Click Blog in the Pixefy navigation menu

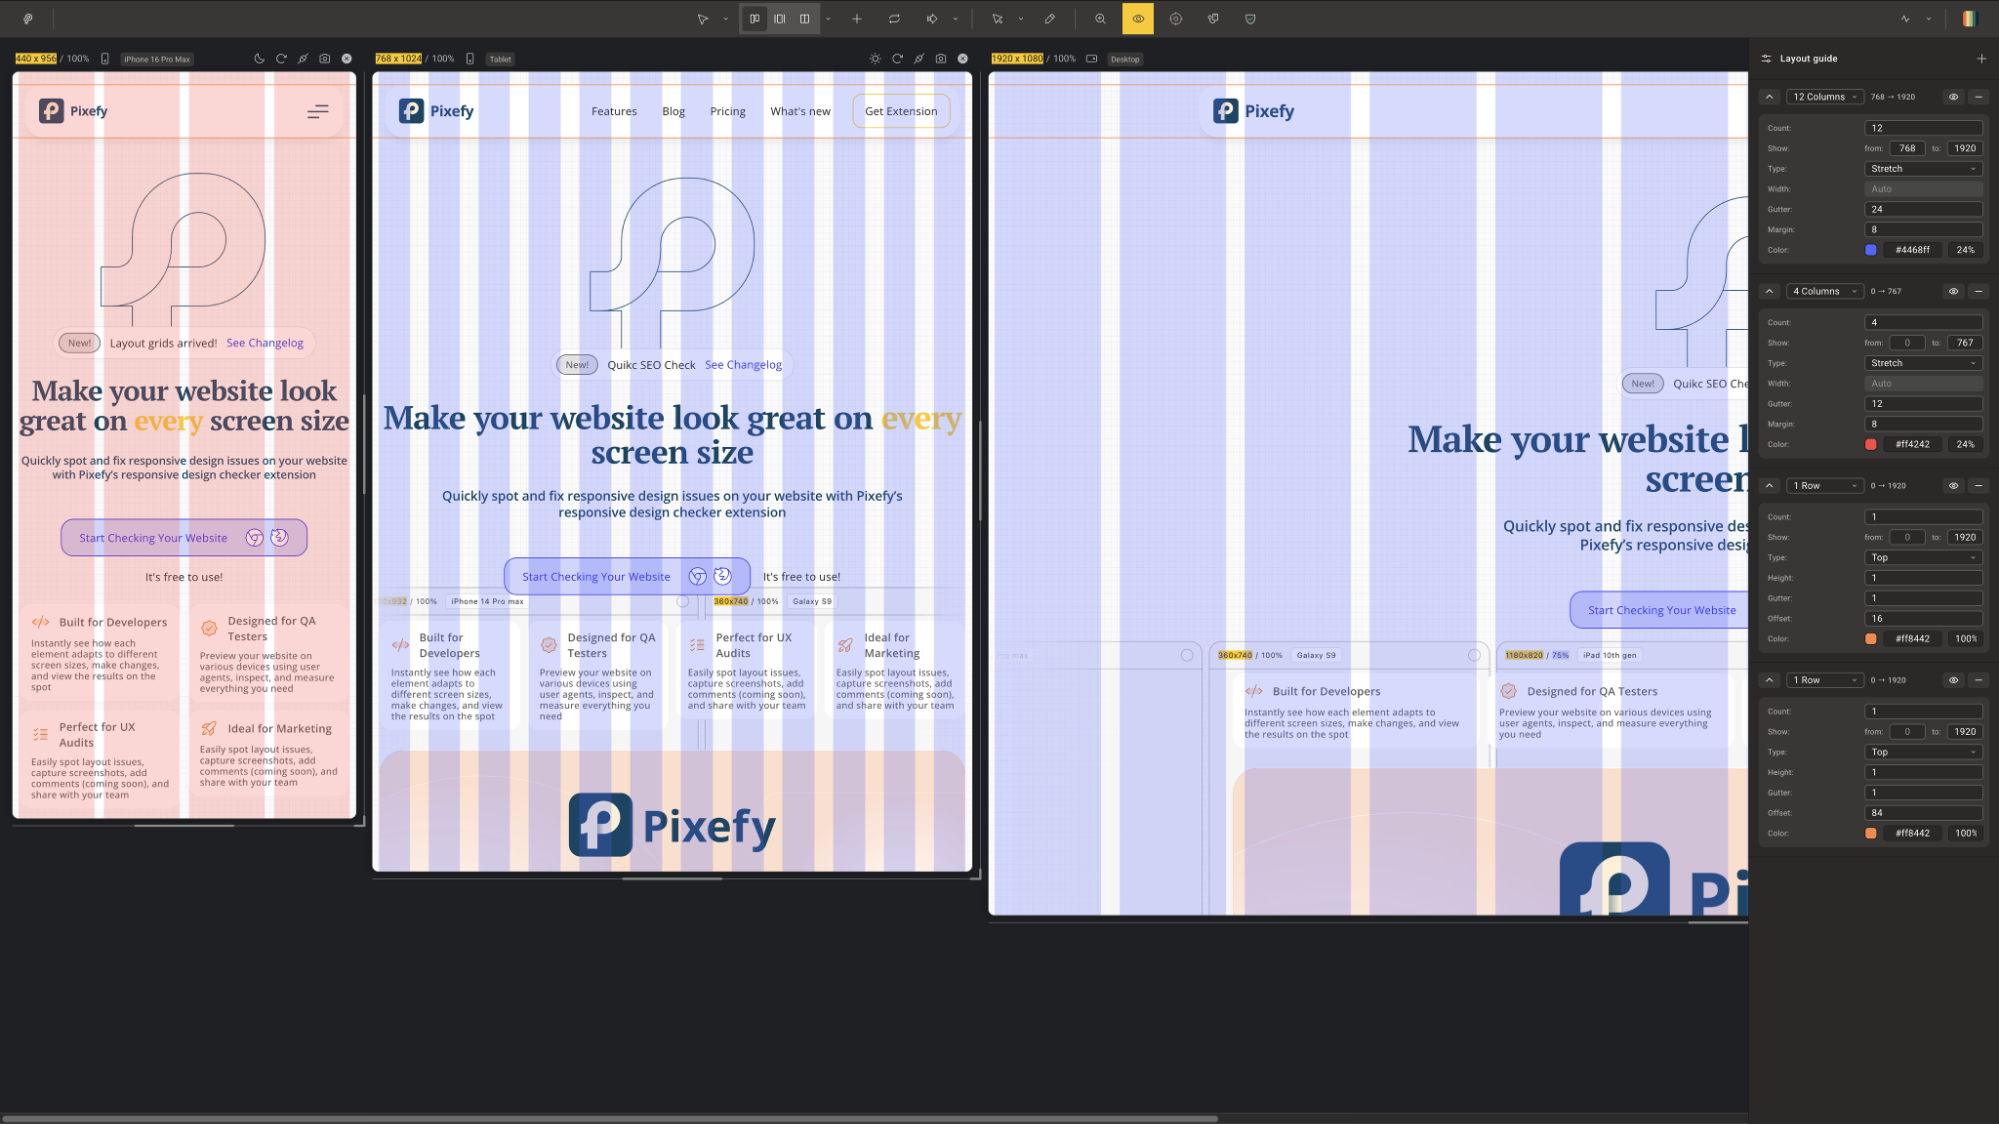click(x=673, y=111)
